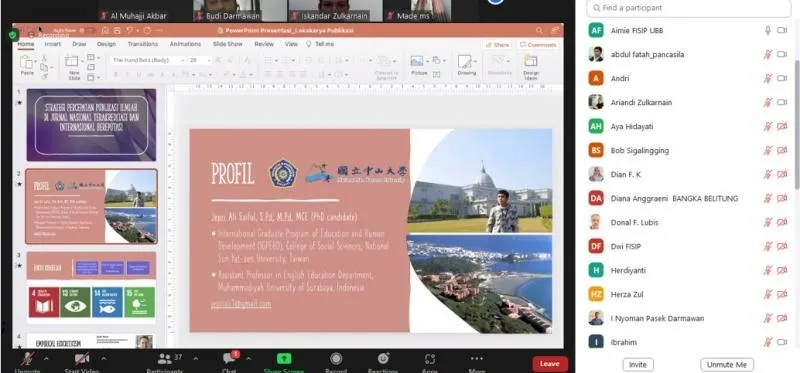
Task: Toggle Dian F. K's muted microphone
Action: pos(767,175)
